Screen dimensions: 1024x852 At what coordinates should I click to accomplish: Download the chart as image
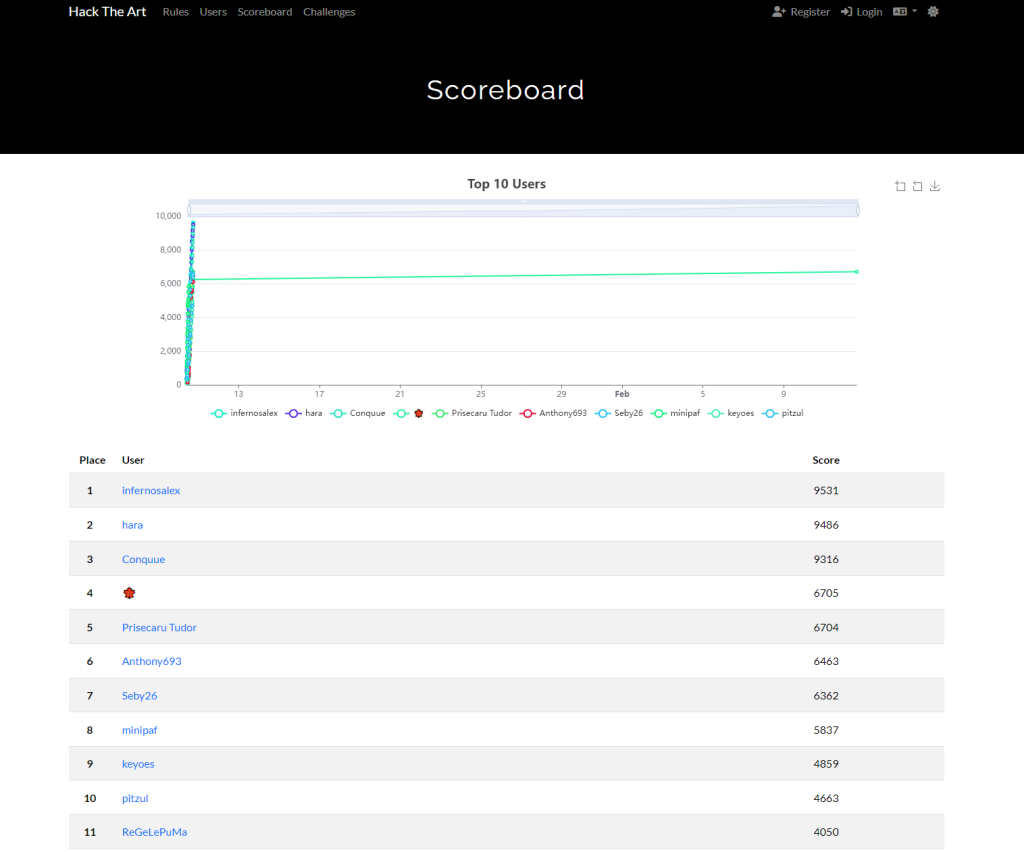click(x=935, y=186)
